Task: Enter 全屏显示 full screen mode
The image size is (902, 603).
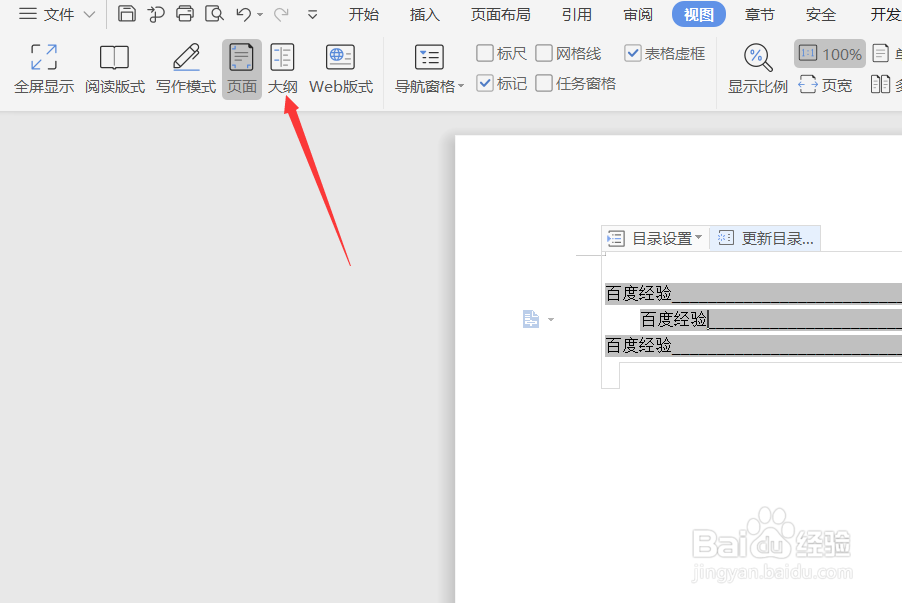Action: [44, 68]
